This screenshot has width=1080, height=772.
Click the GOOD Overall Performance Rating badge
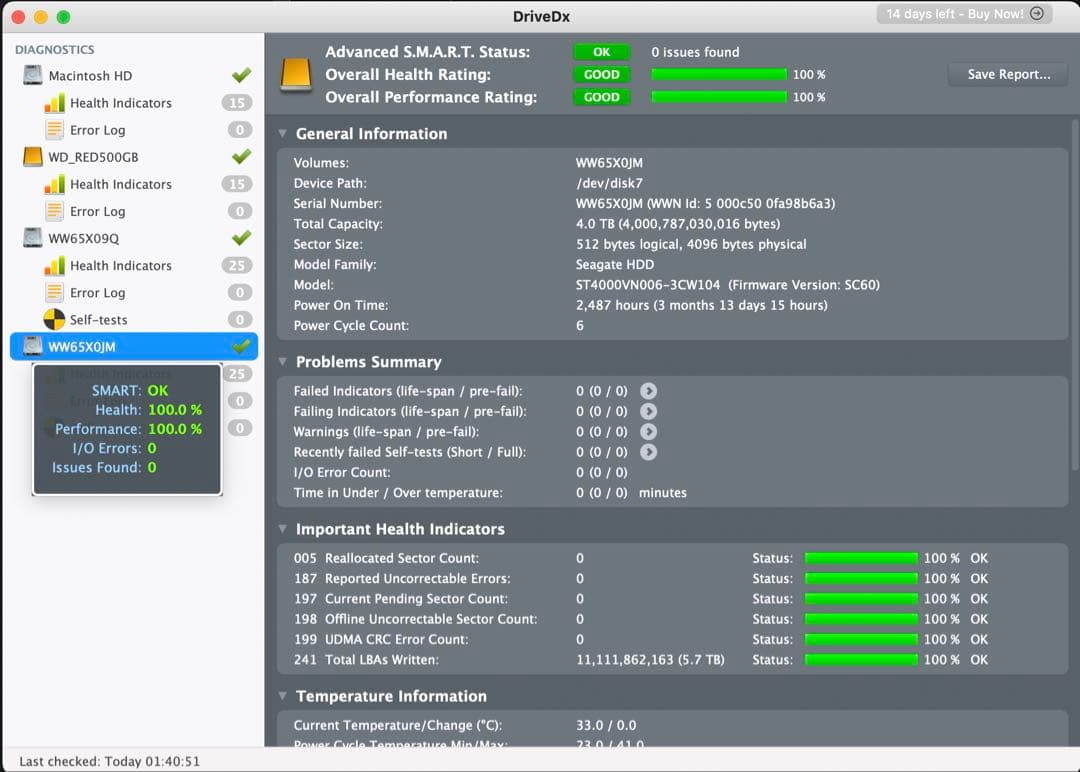point(601,97)
